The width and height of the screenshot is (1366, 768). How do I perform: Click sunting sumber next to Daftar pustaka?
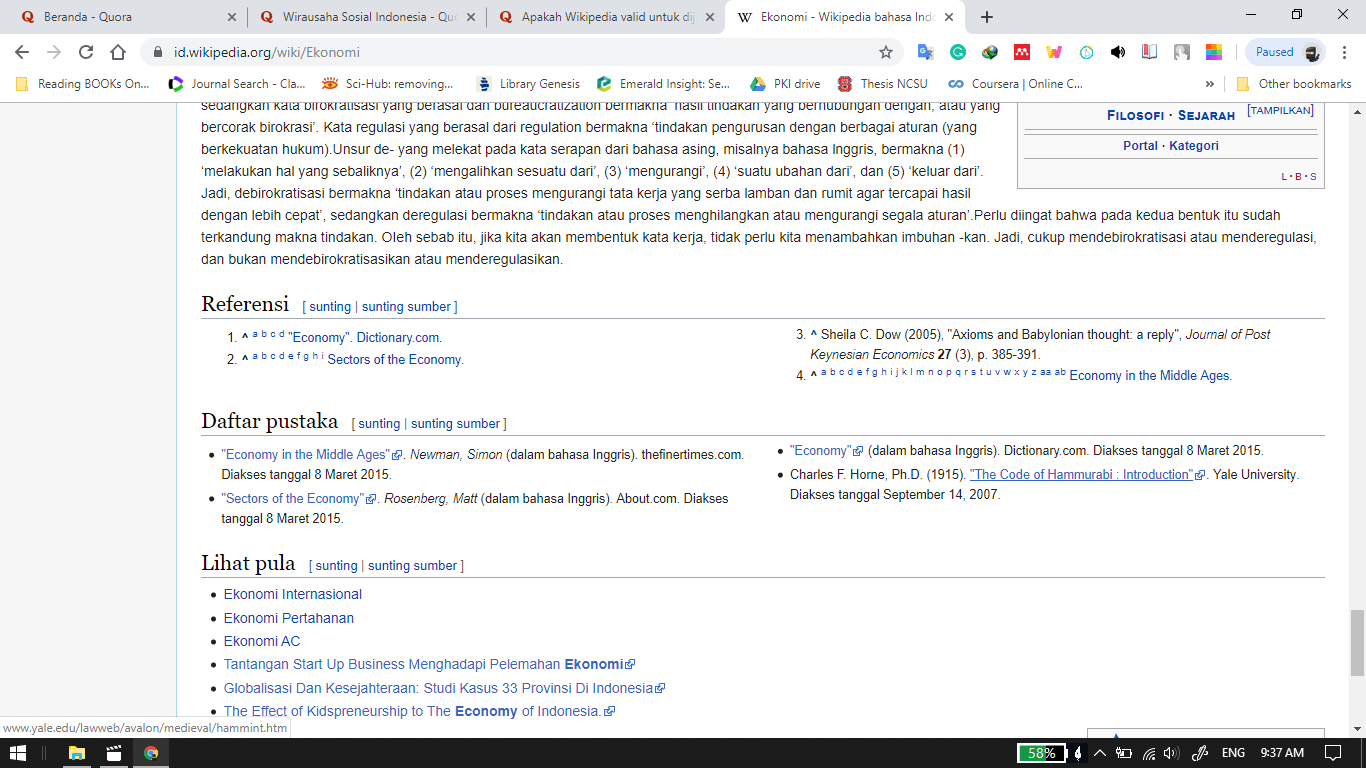455,424
